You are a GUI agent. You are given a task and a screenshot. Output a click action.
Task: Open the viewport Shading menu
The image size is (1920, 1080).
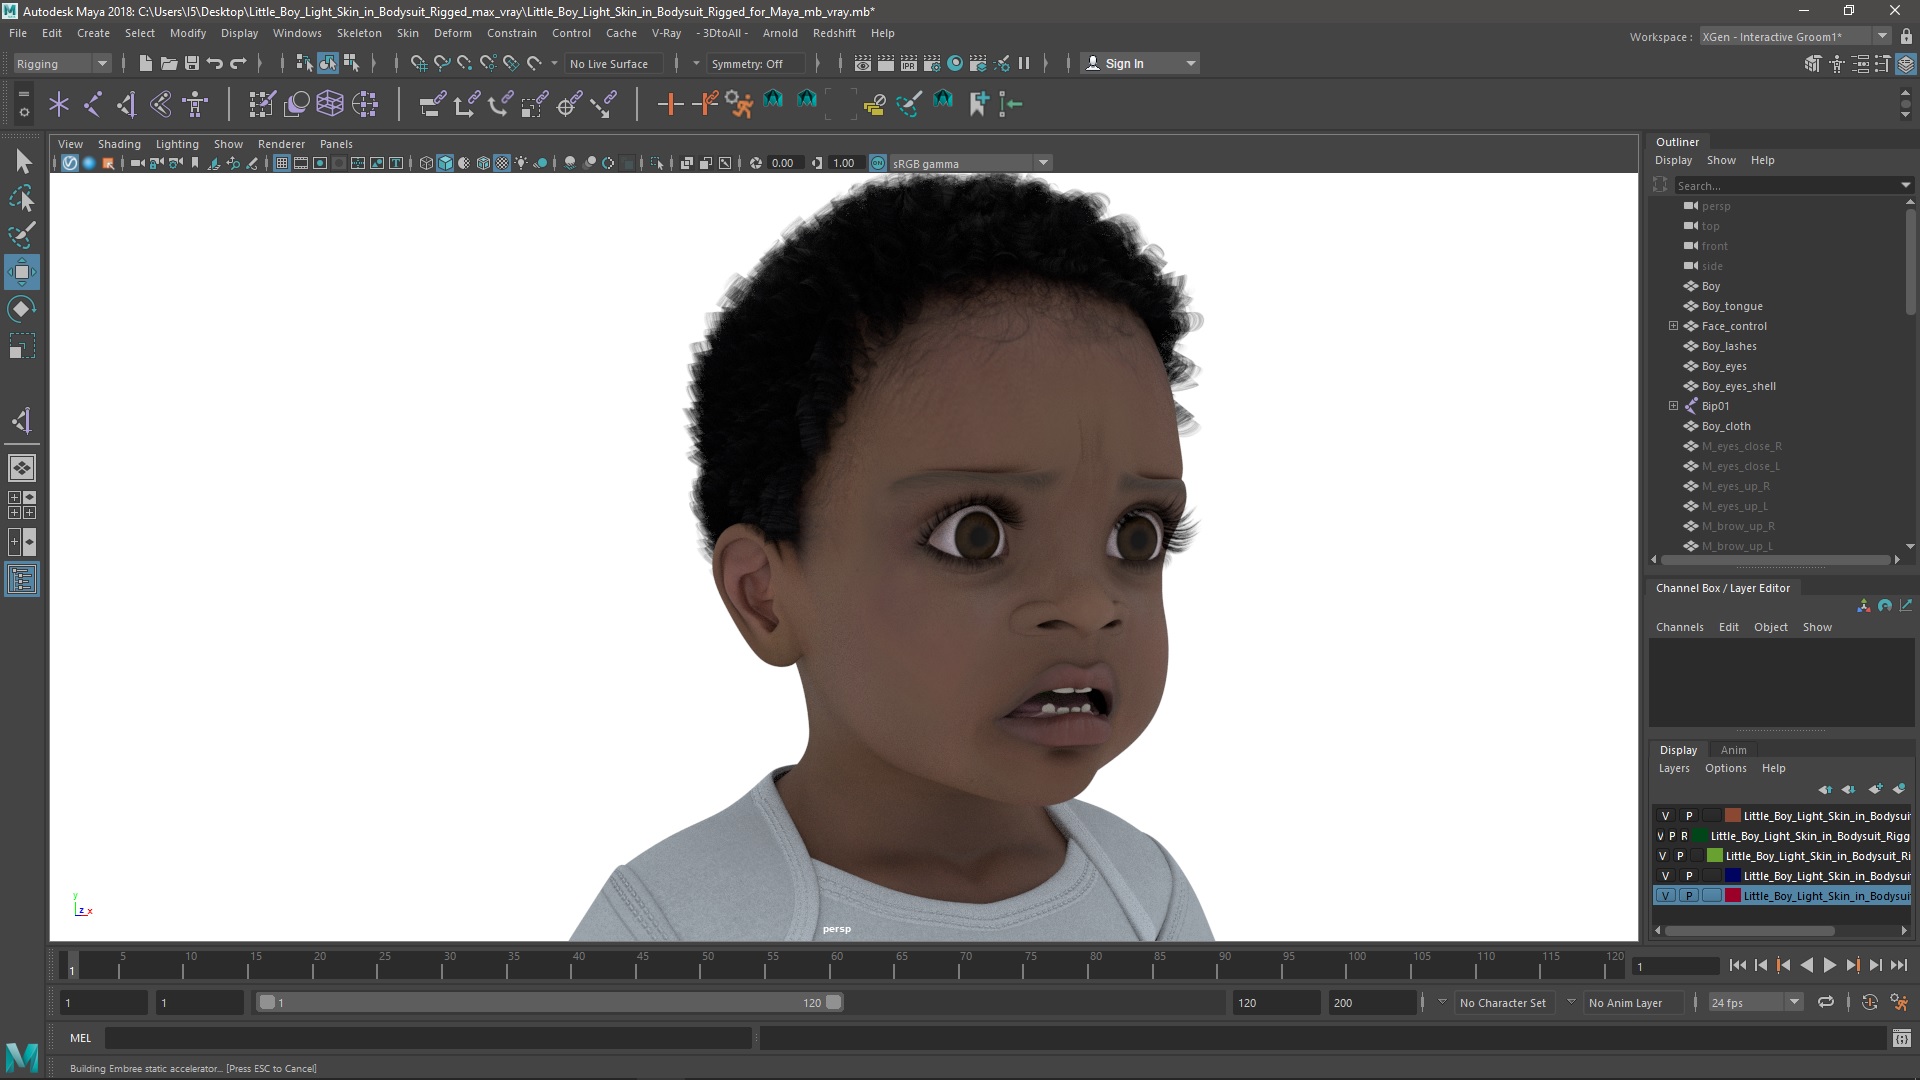point(119,144)
